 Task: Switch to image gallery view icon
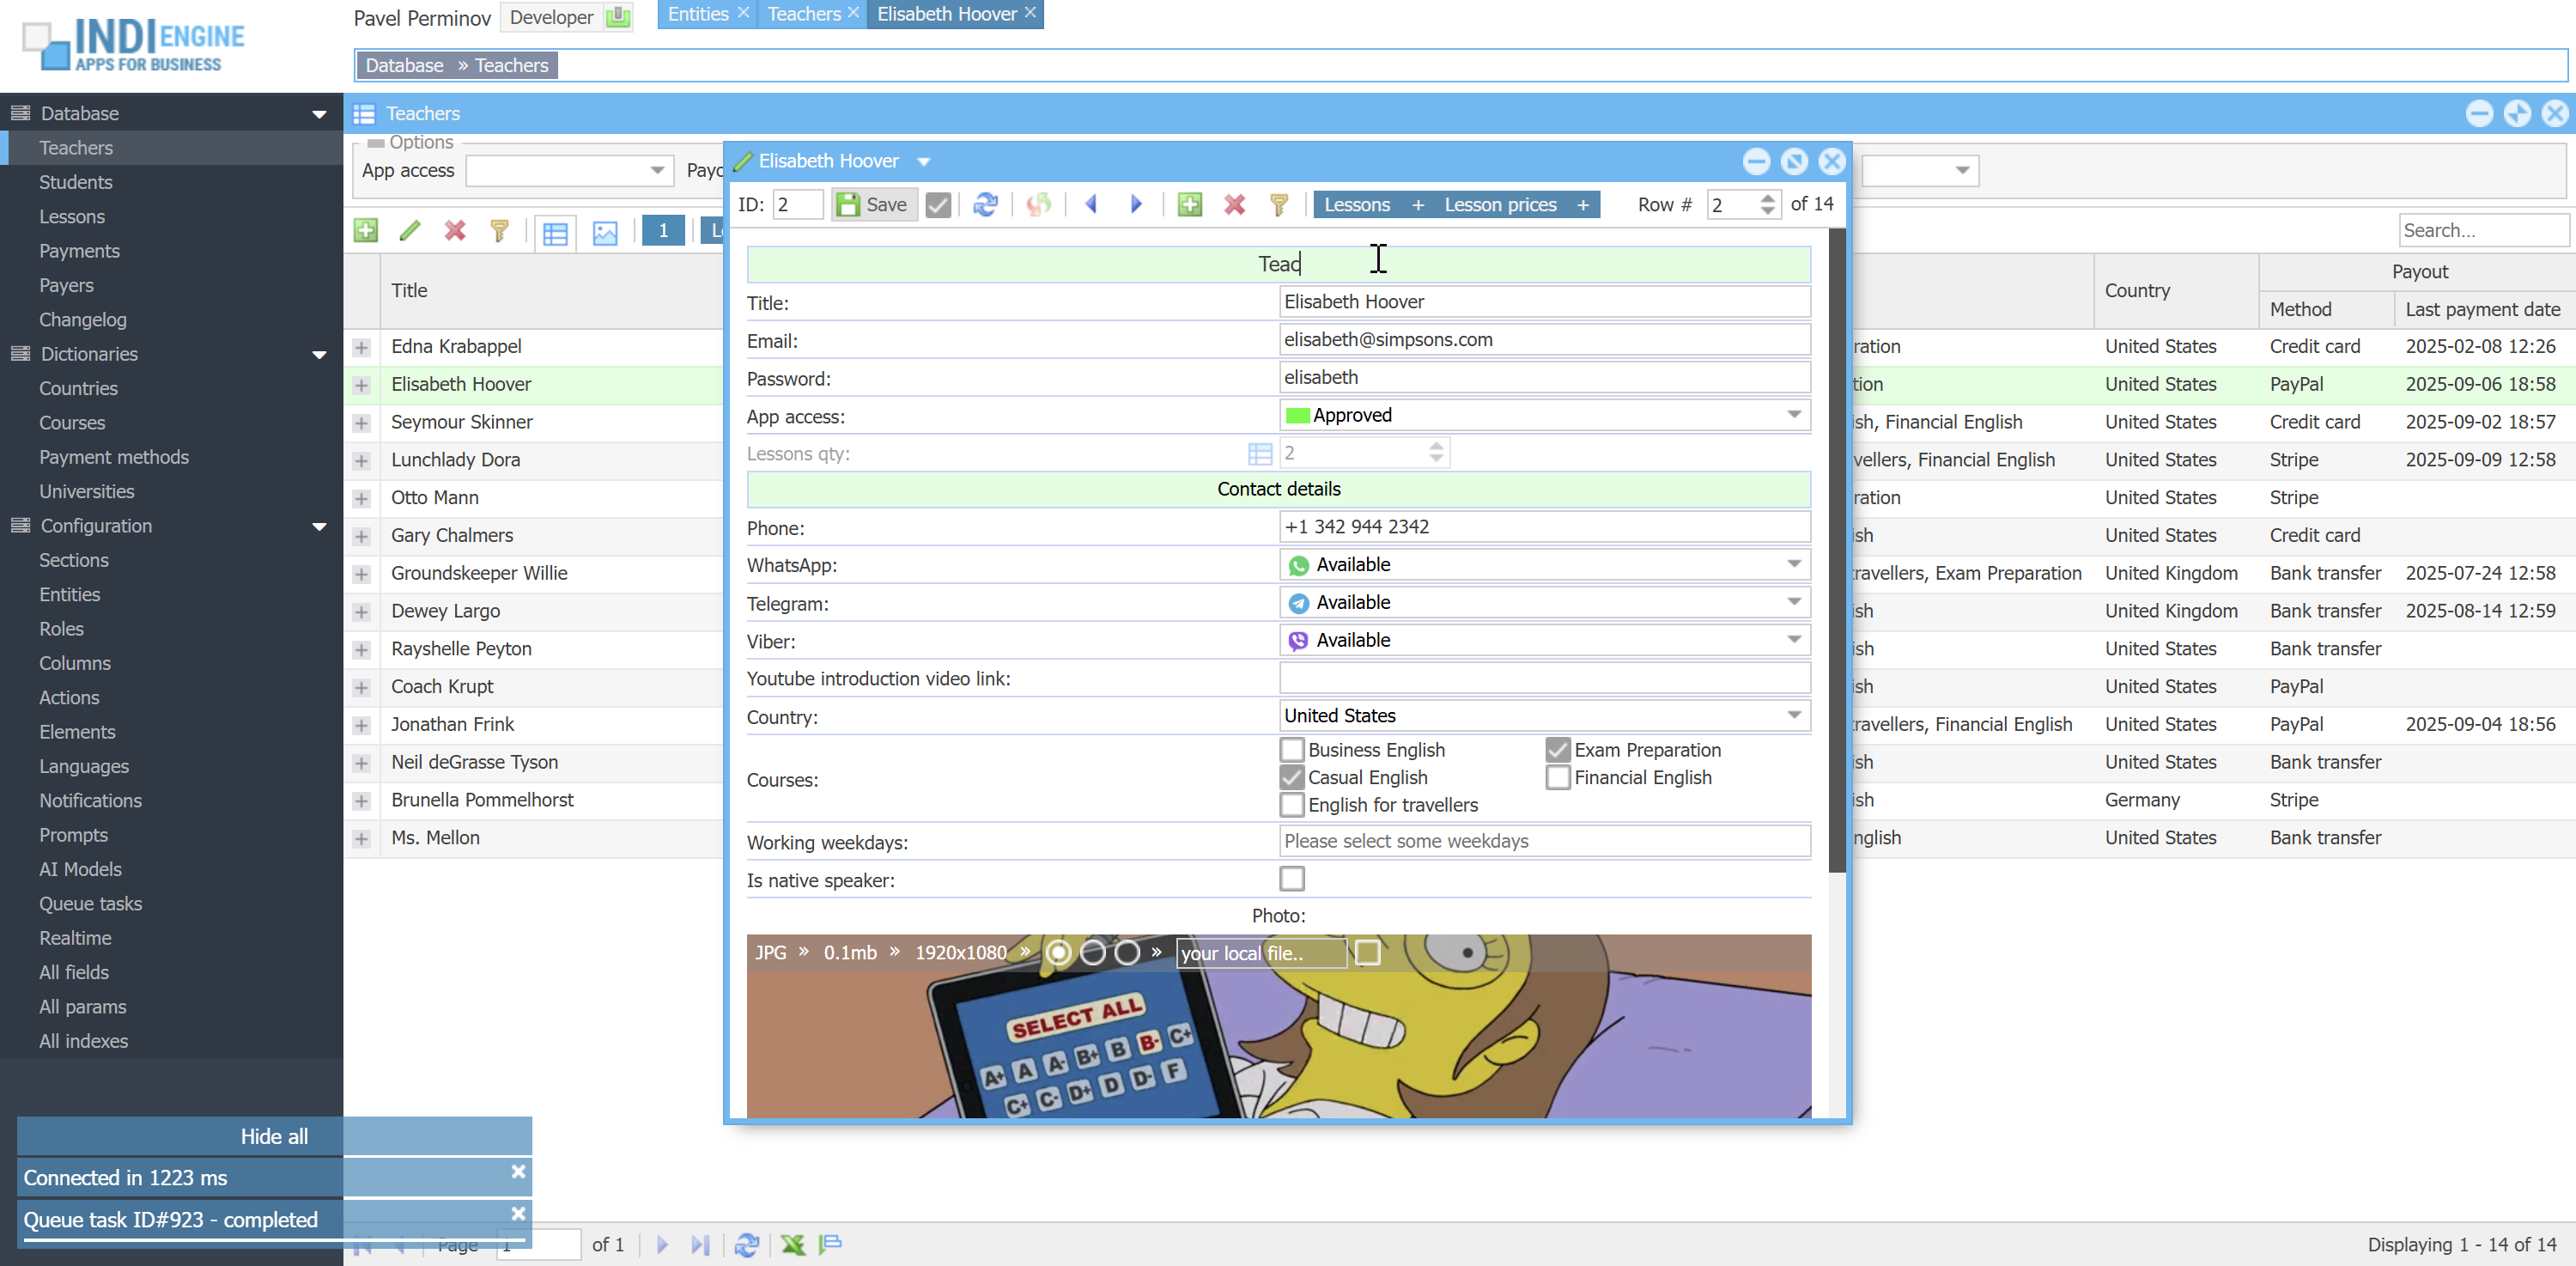click(x=605, y=233)
